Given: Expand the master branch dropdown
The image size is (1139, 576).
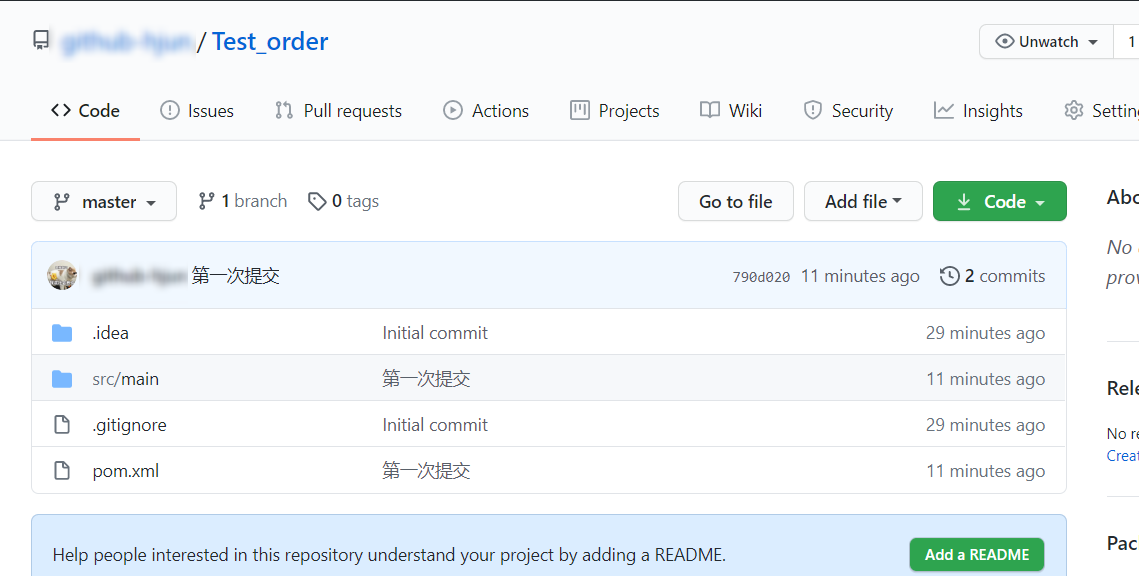Looking at the screenshot, I should click(x=104, y=201).
